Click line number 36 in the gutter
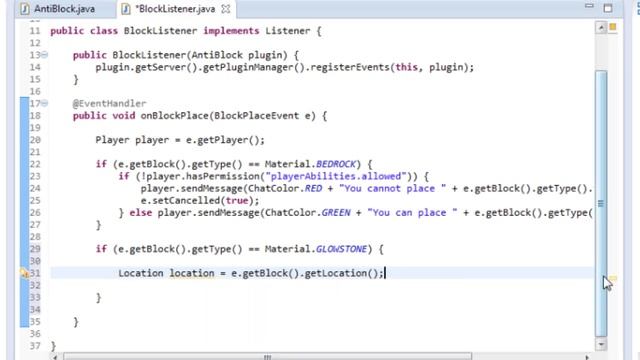Viewport: 640px width, 360px height. click(x=35, y=334)
